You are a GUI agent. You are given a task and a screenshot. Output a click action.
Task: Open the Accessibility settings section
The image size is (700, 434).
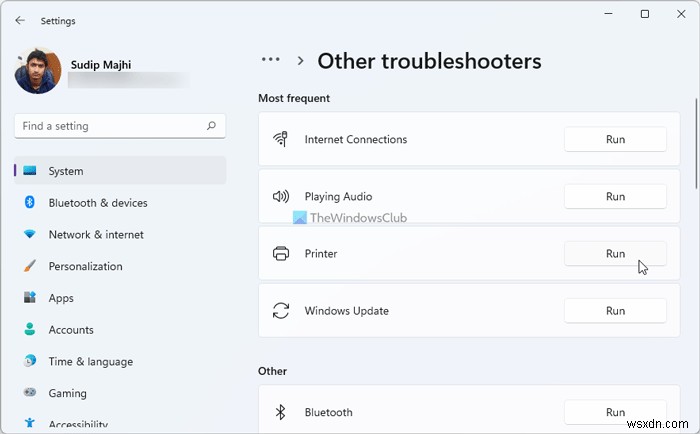pos(80,423)
